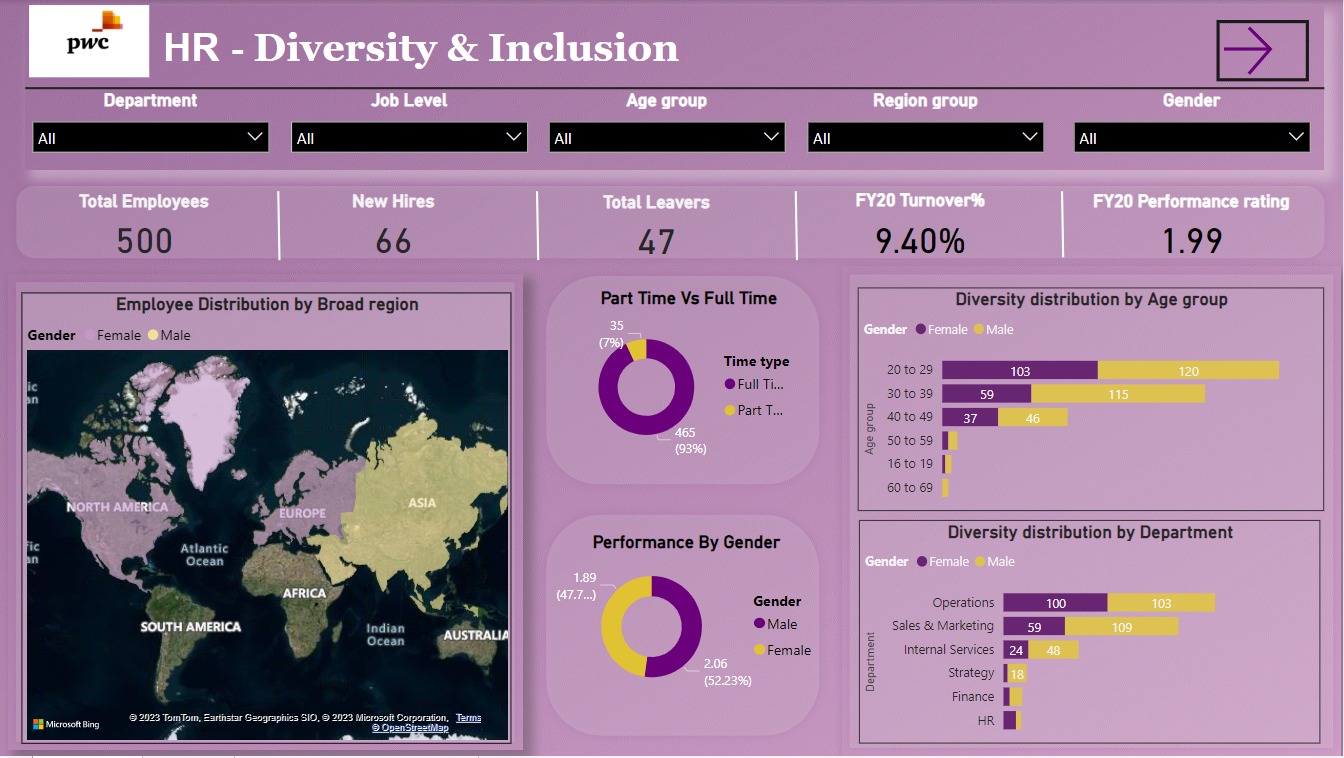
Task: Click Male legend marker in Department chart
Action: (980, 562)
